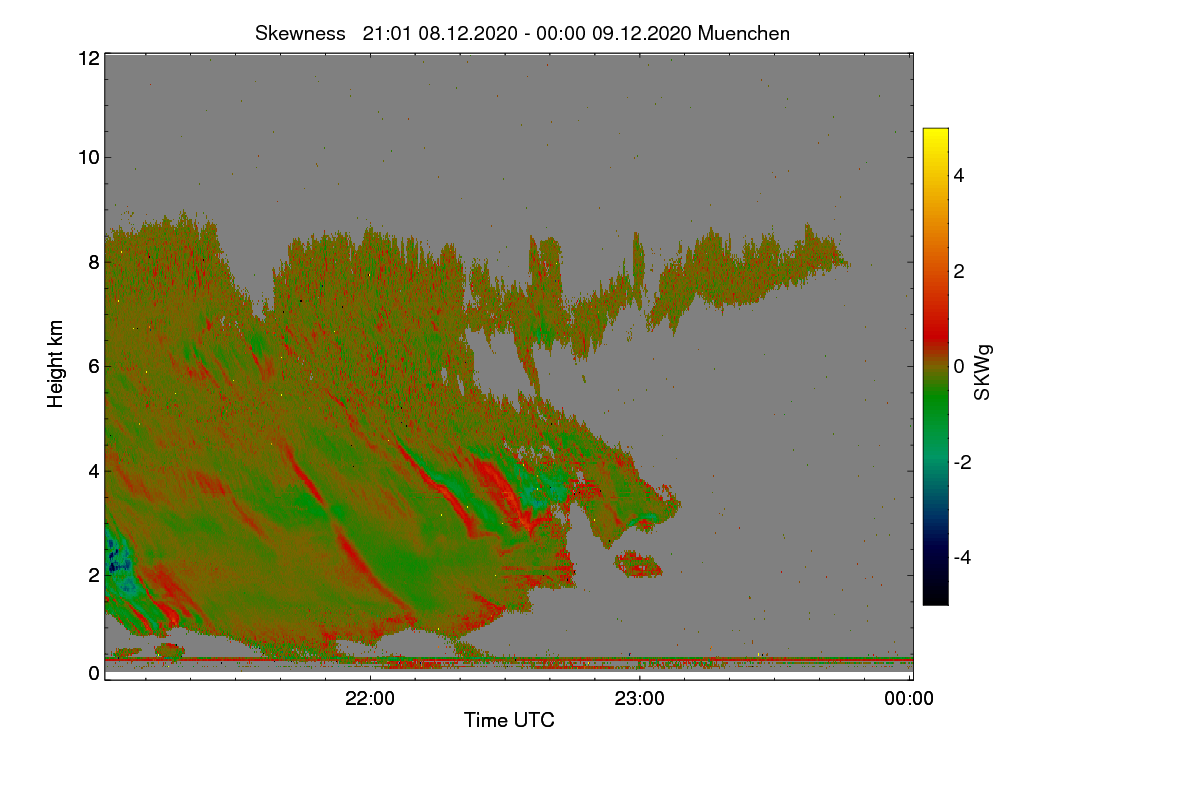Click the colorbar tick label -4
Screen dimensions: 1200x800
coord(962,557)
